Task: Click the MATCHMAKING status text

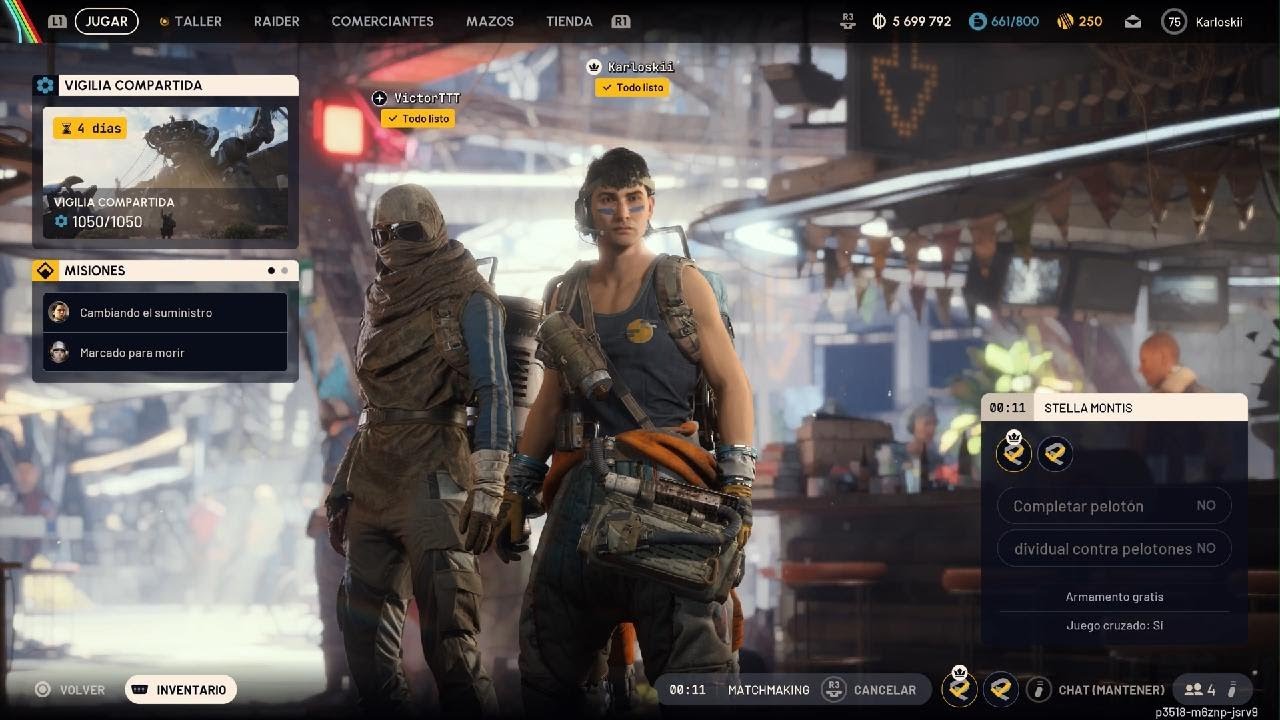Action: 769,689
